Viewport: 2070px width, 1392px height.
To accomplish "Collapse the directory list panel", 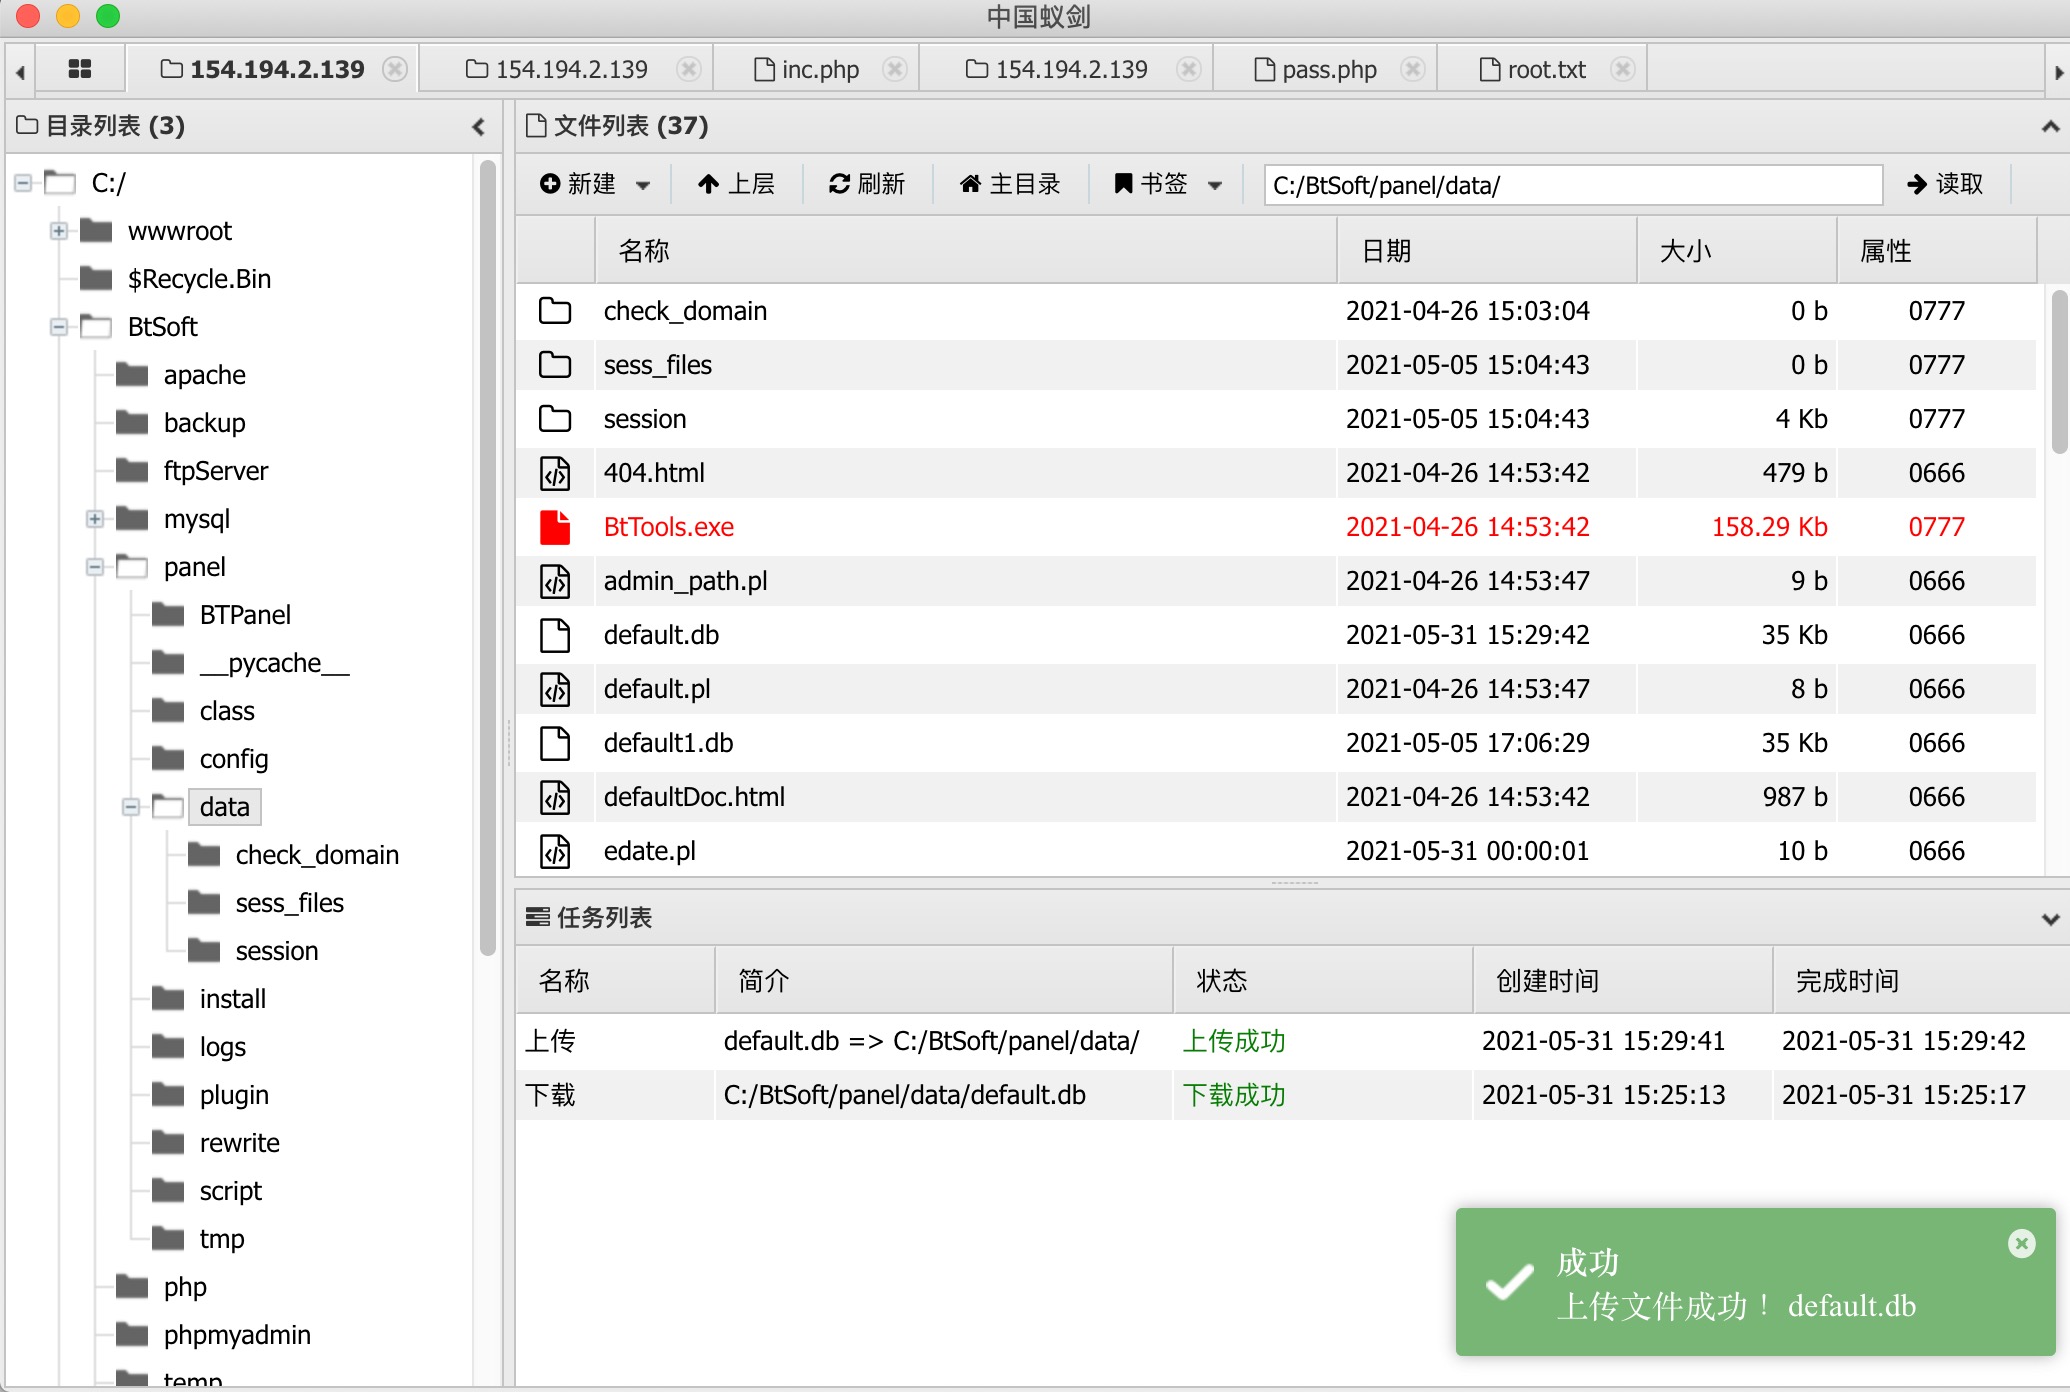I will [479, 126].
